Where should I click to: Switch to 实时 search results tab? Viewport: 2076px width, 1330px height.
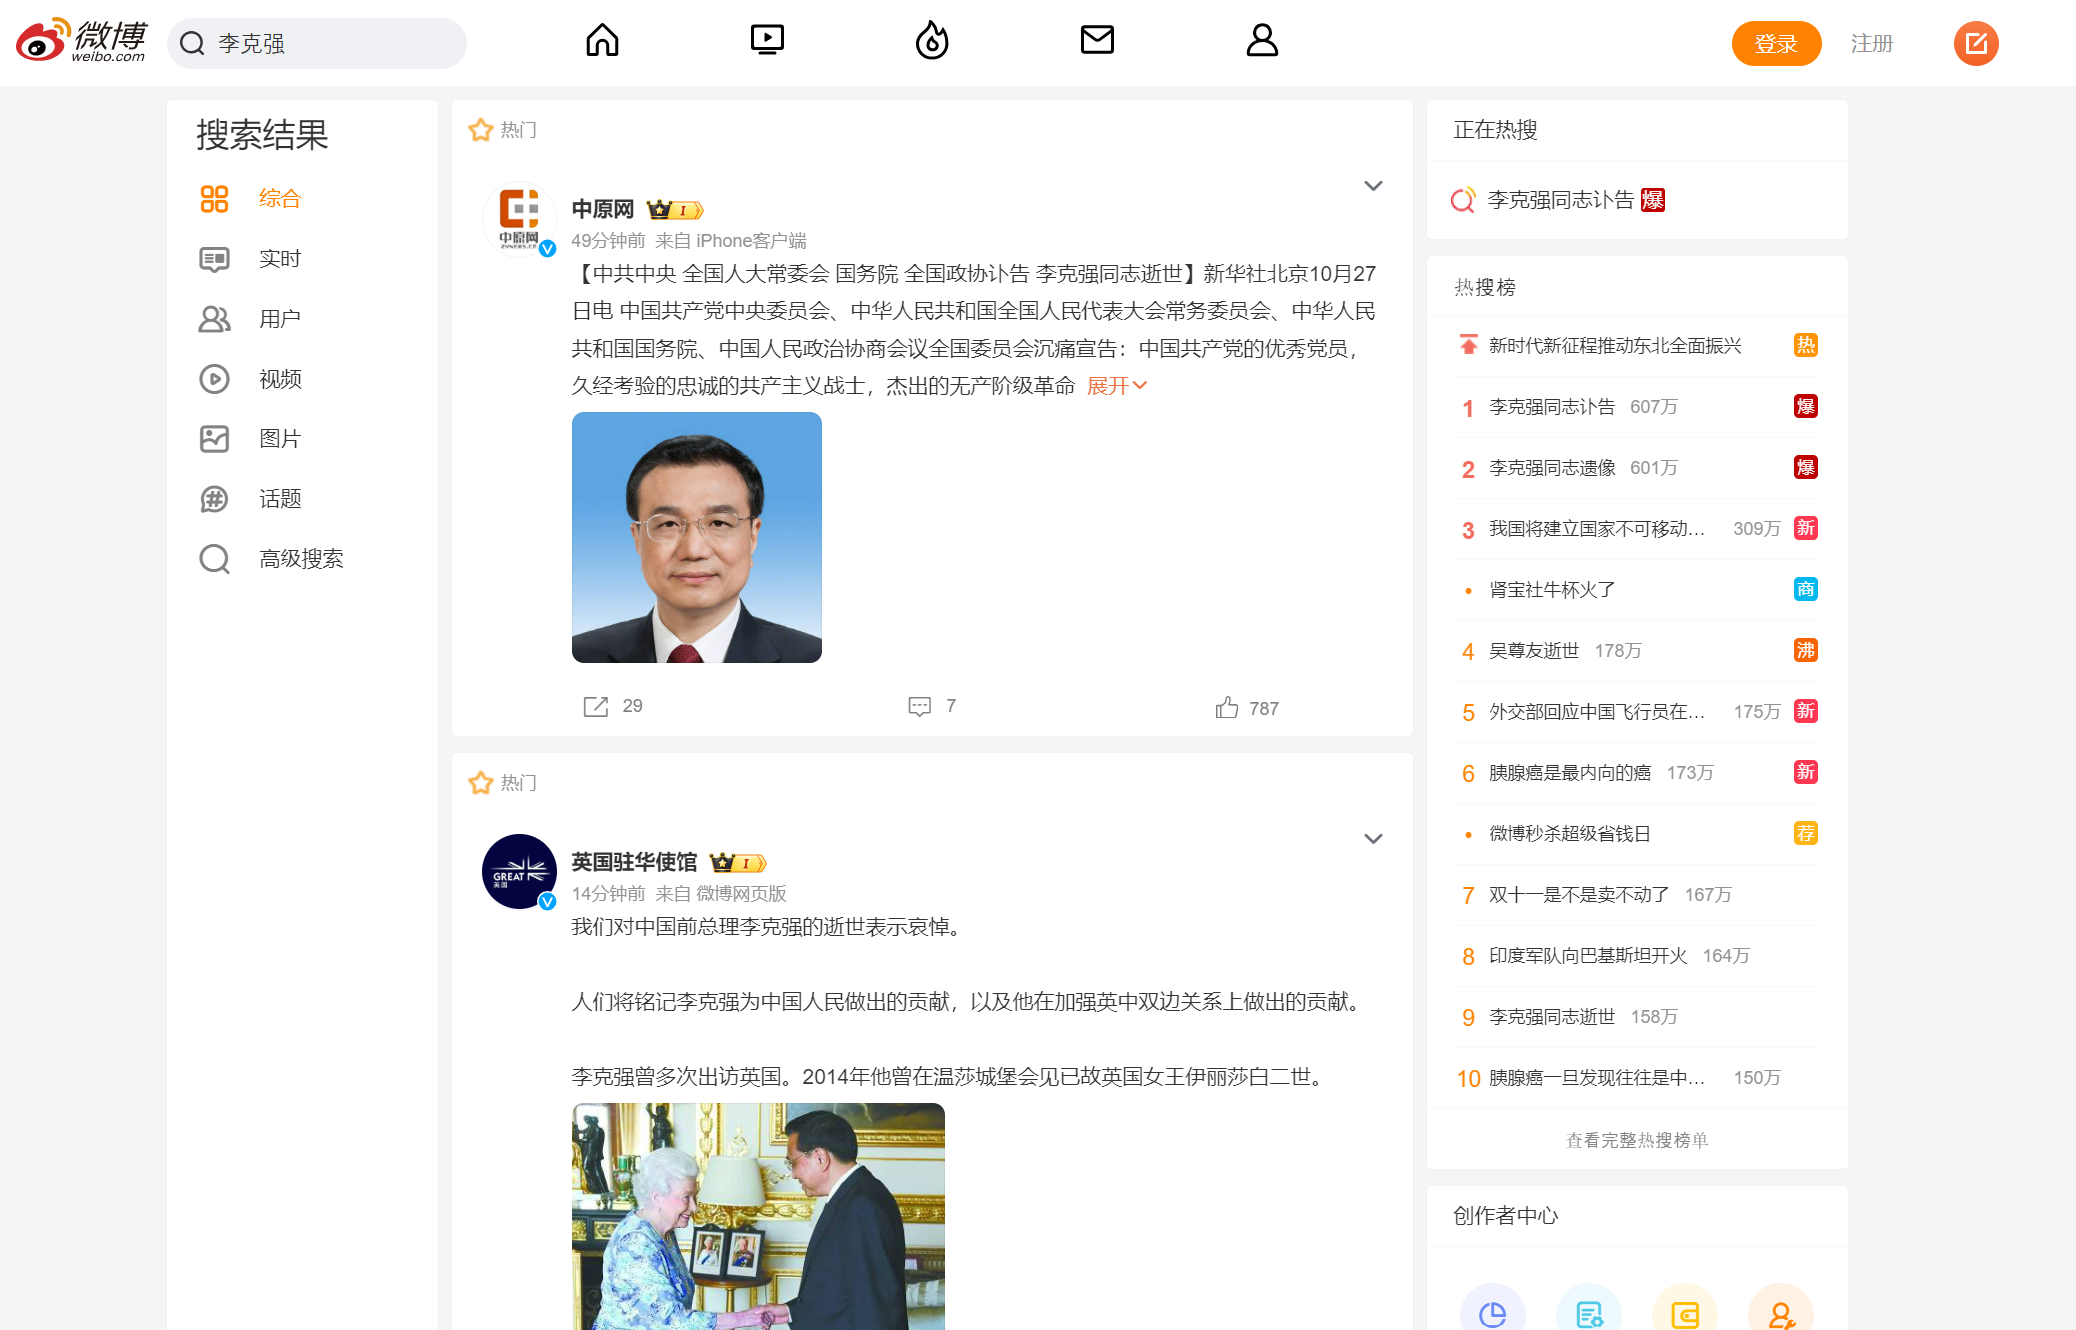[x=279, y=259]
